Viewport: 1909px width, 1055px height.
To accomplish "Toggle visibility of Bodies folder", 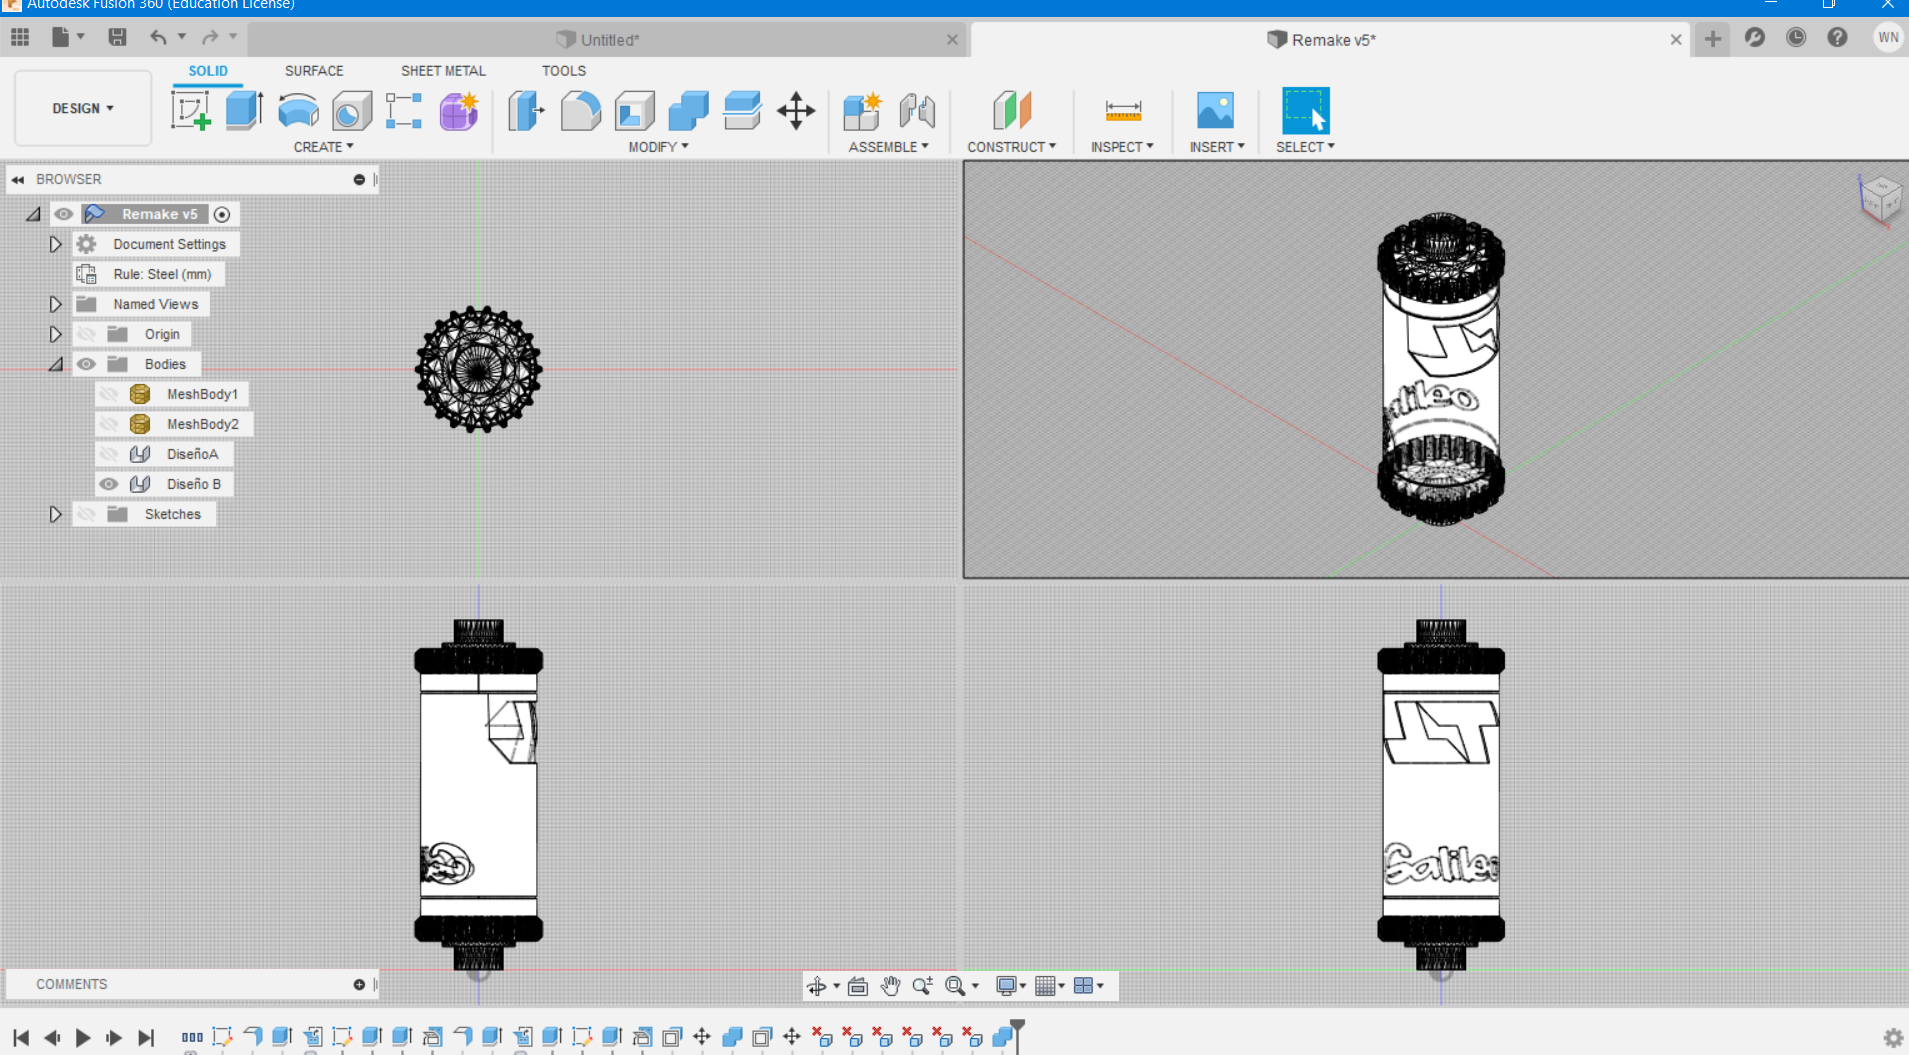I will 87,364.
